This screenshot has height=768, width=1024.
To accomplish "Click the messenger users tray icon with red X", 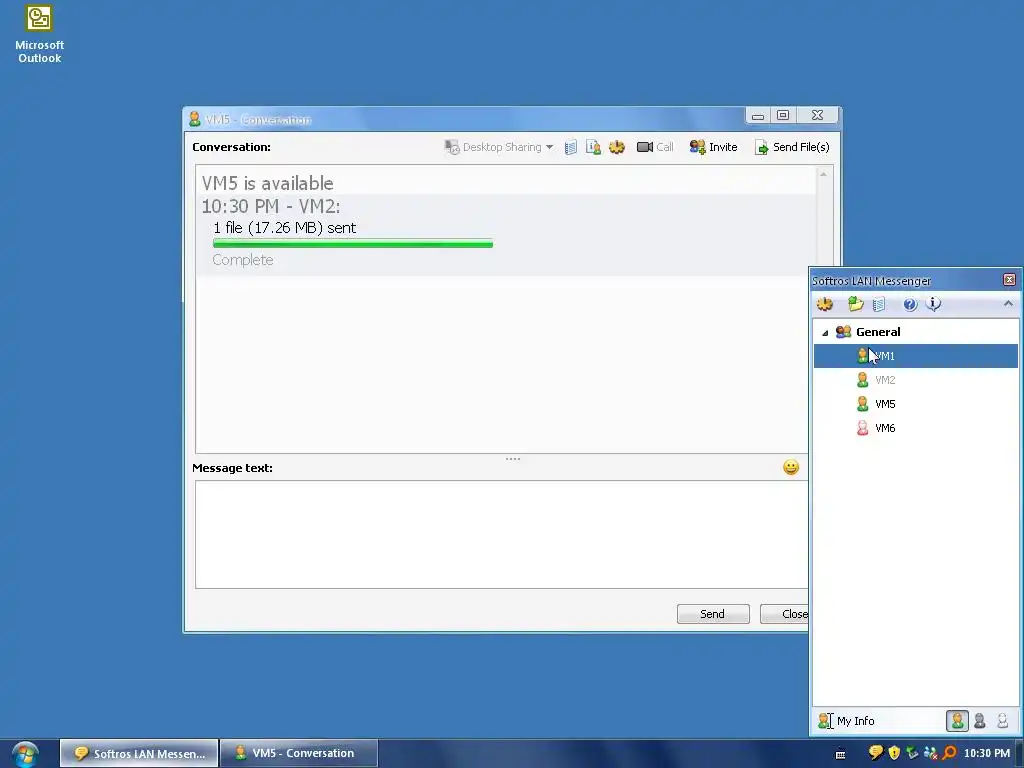I will click(x=931, y=753).
